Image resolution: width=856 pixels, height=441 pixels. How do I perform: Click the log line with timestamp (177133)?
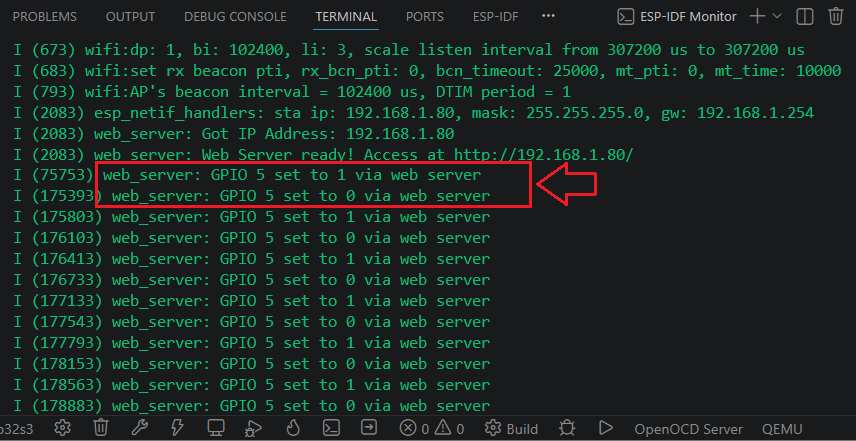pyautogui.click(x=251, y=301)
